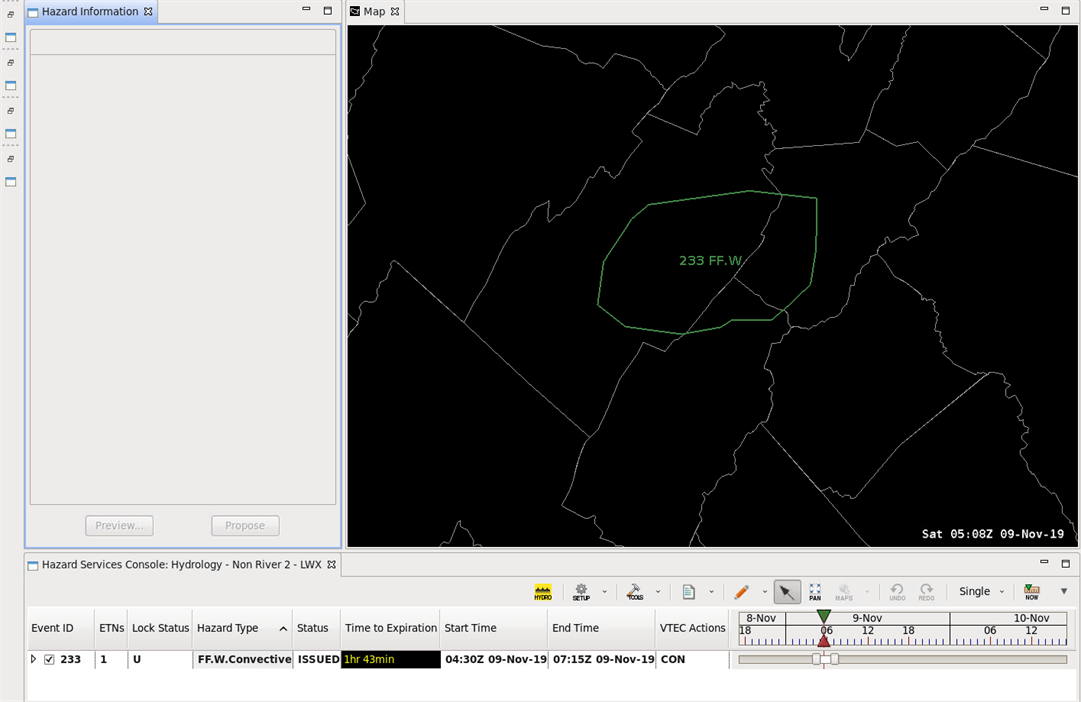Maximize the Hazard Services Console panel

[1065, 563]
